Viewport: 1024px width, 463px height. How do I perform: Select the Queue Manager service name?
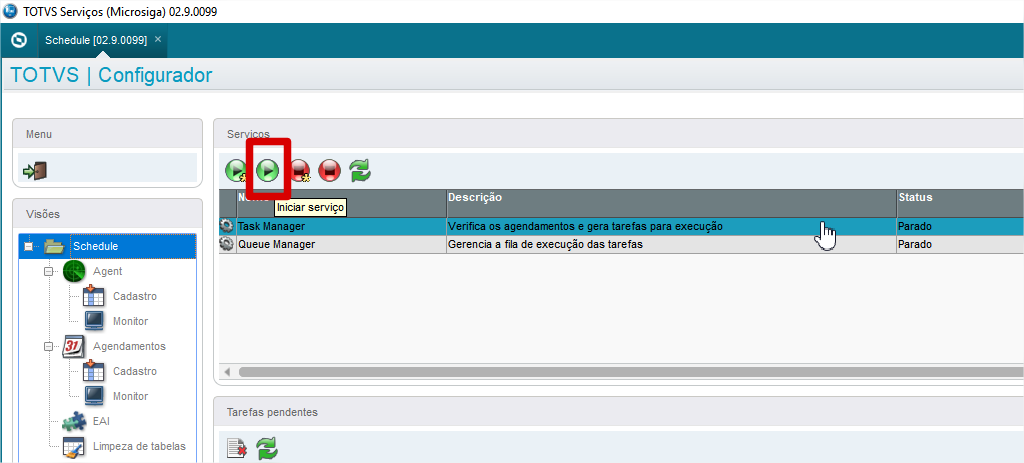pyautogui.click(x=276, y=244)
